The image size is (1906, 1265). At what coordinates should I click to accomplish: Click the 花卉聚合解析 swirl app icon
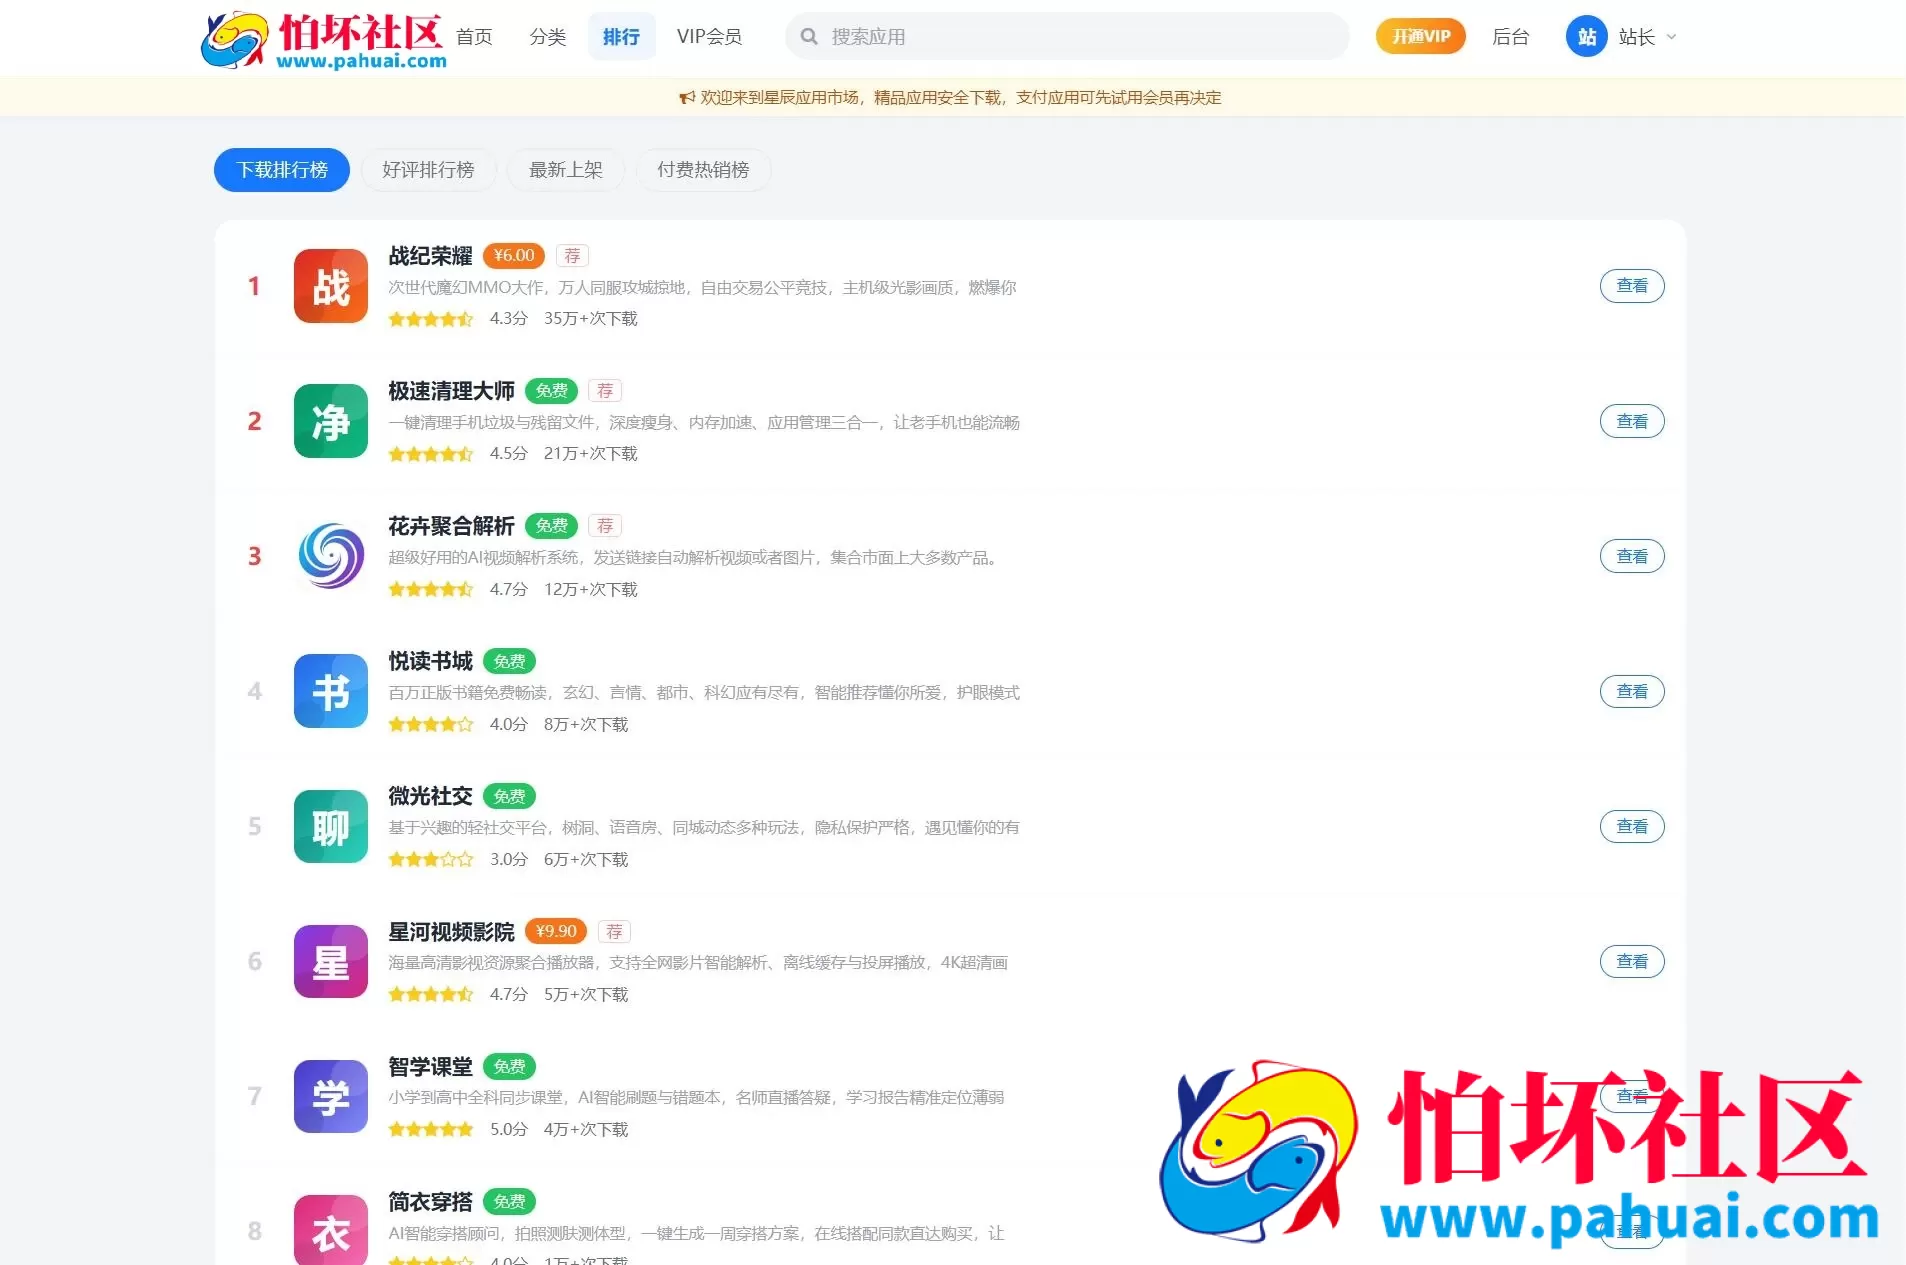tap(331, 556)
